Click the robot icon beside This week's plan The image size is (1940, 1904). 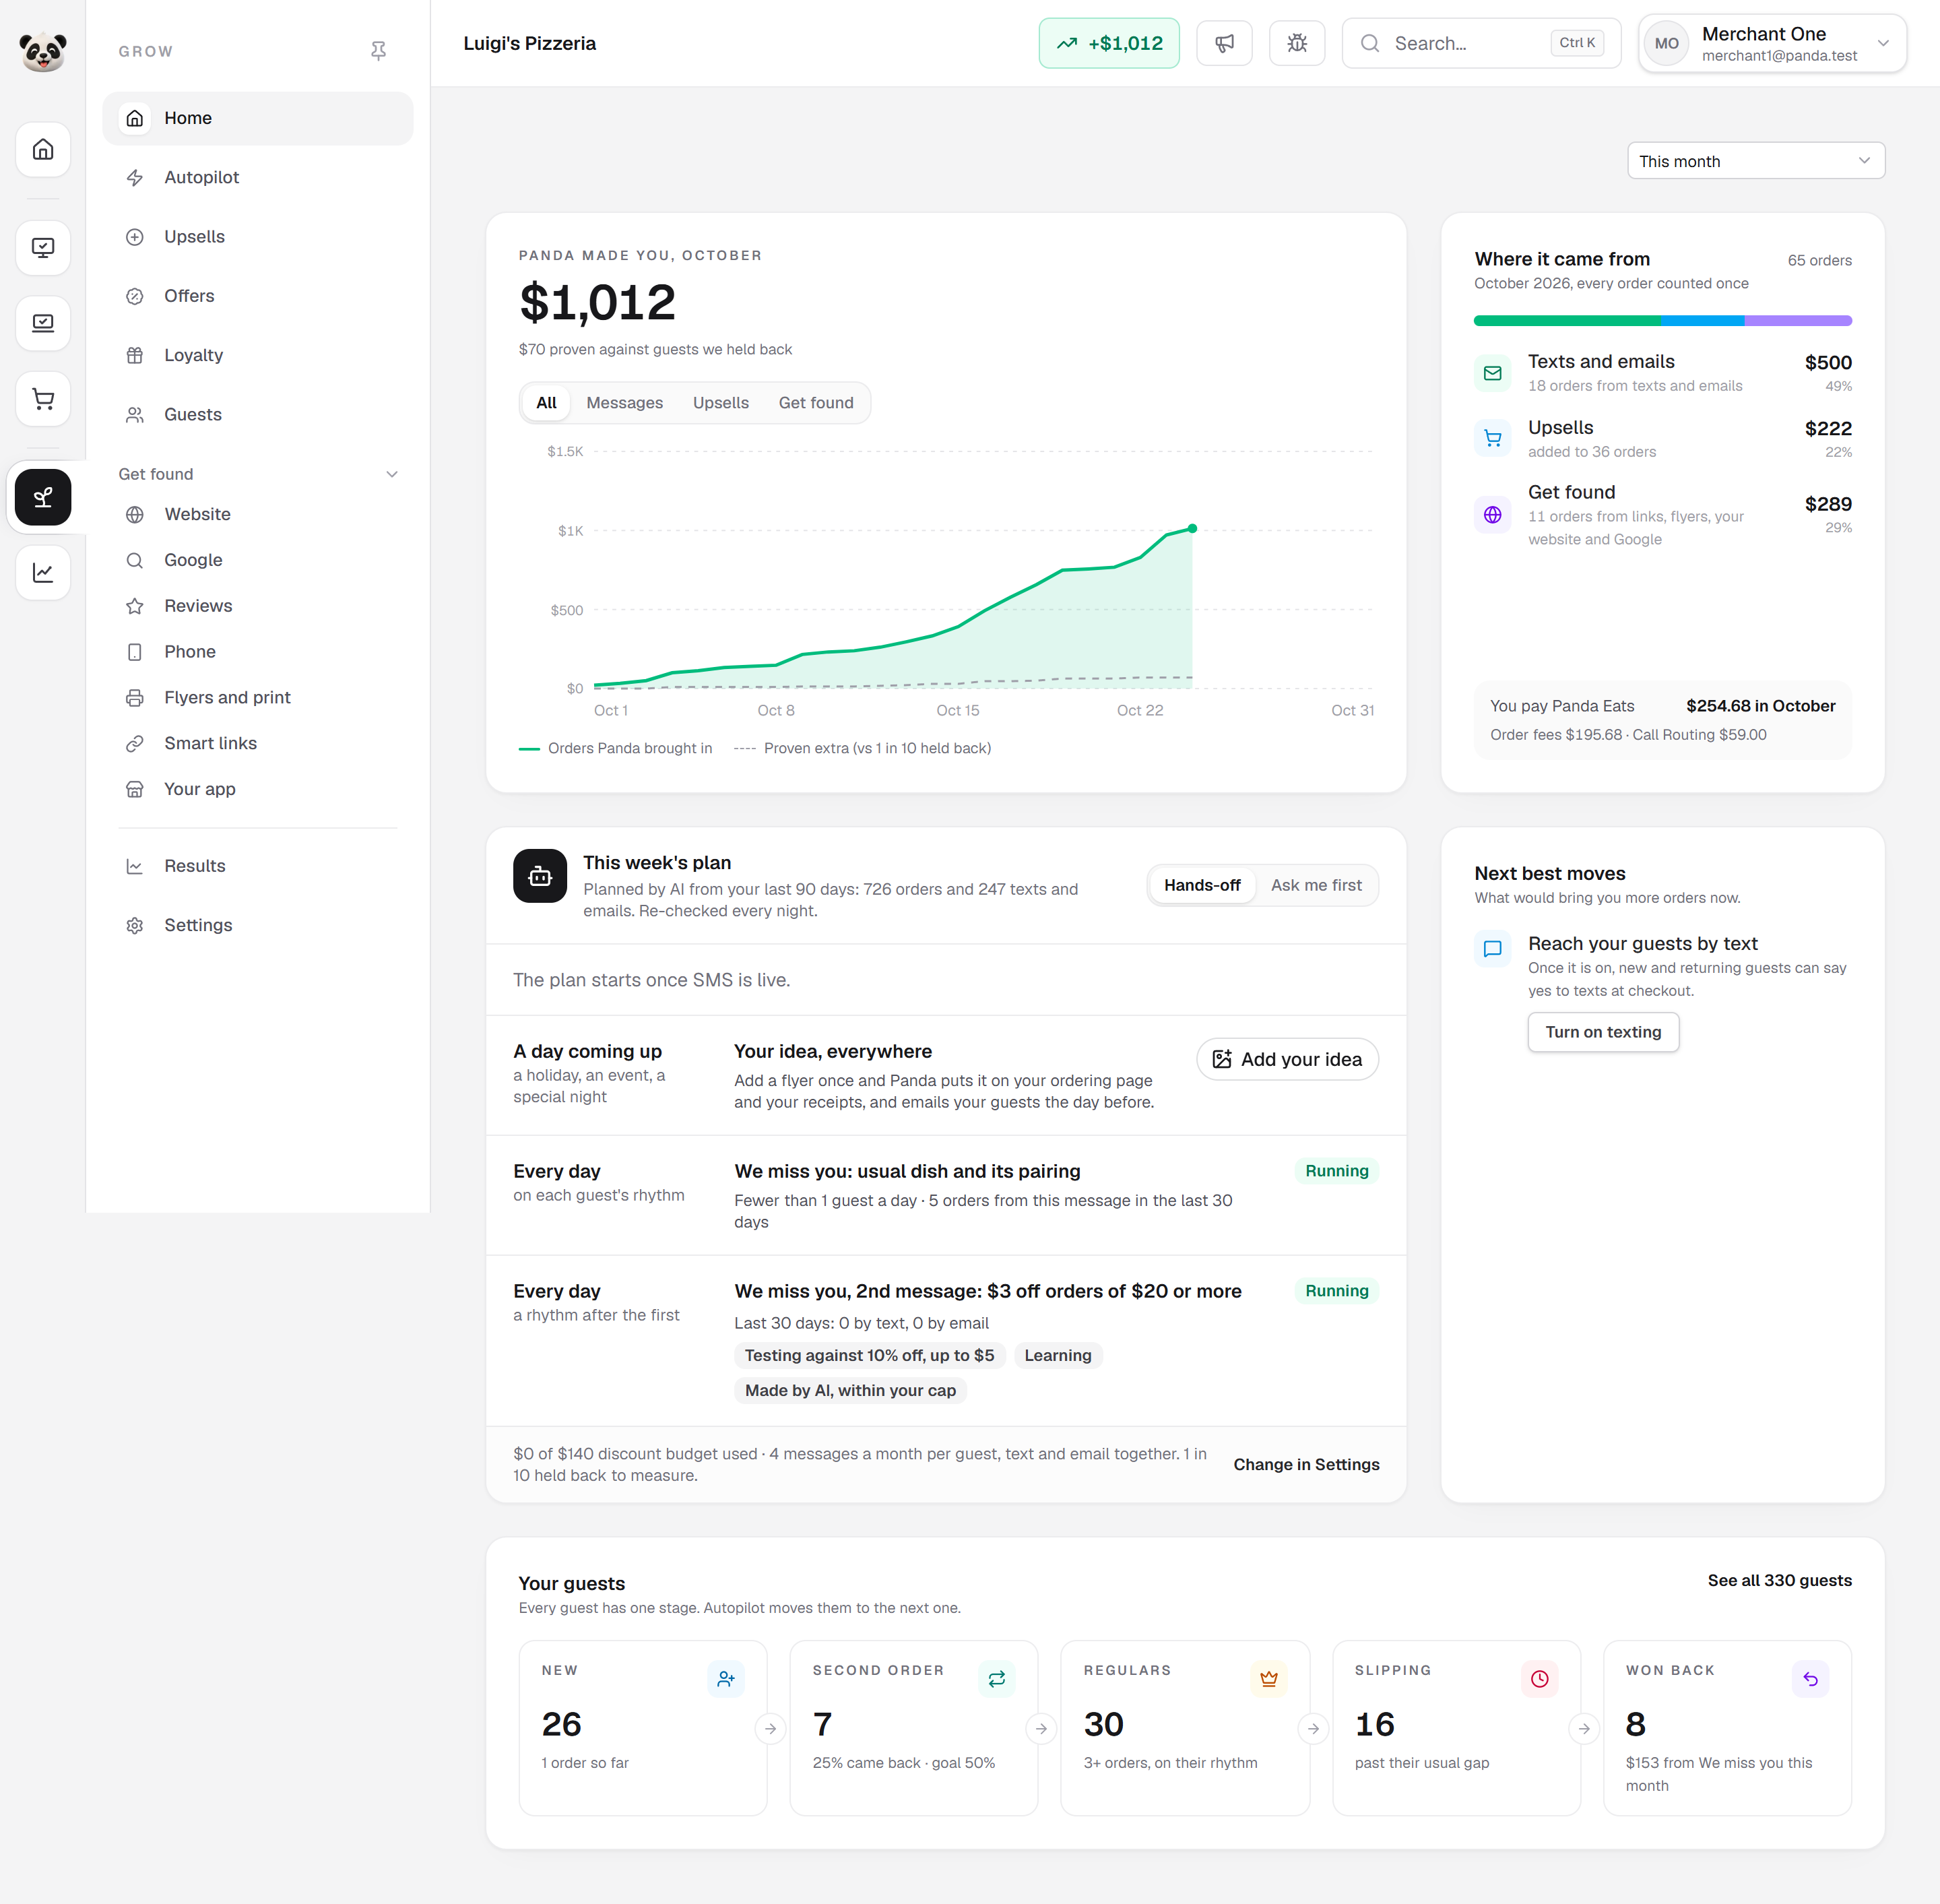click(540, 876)
